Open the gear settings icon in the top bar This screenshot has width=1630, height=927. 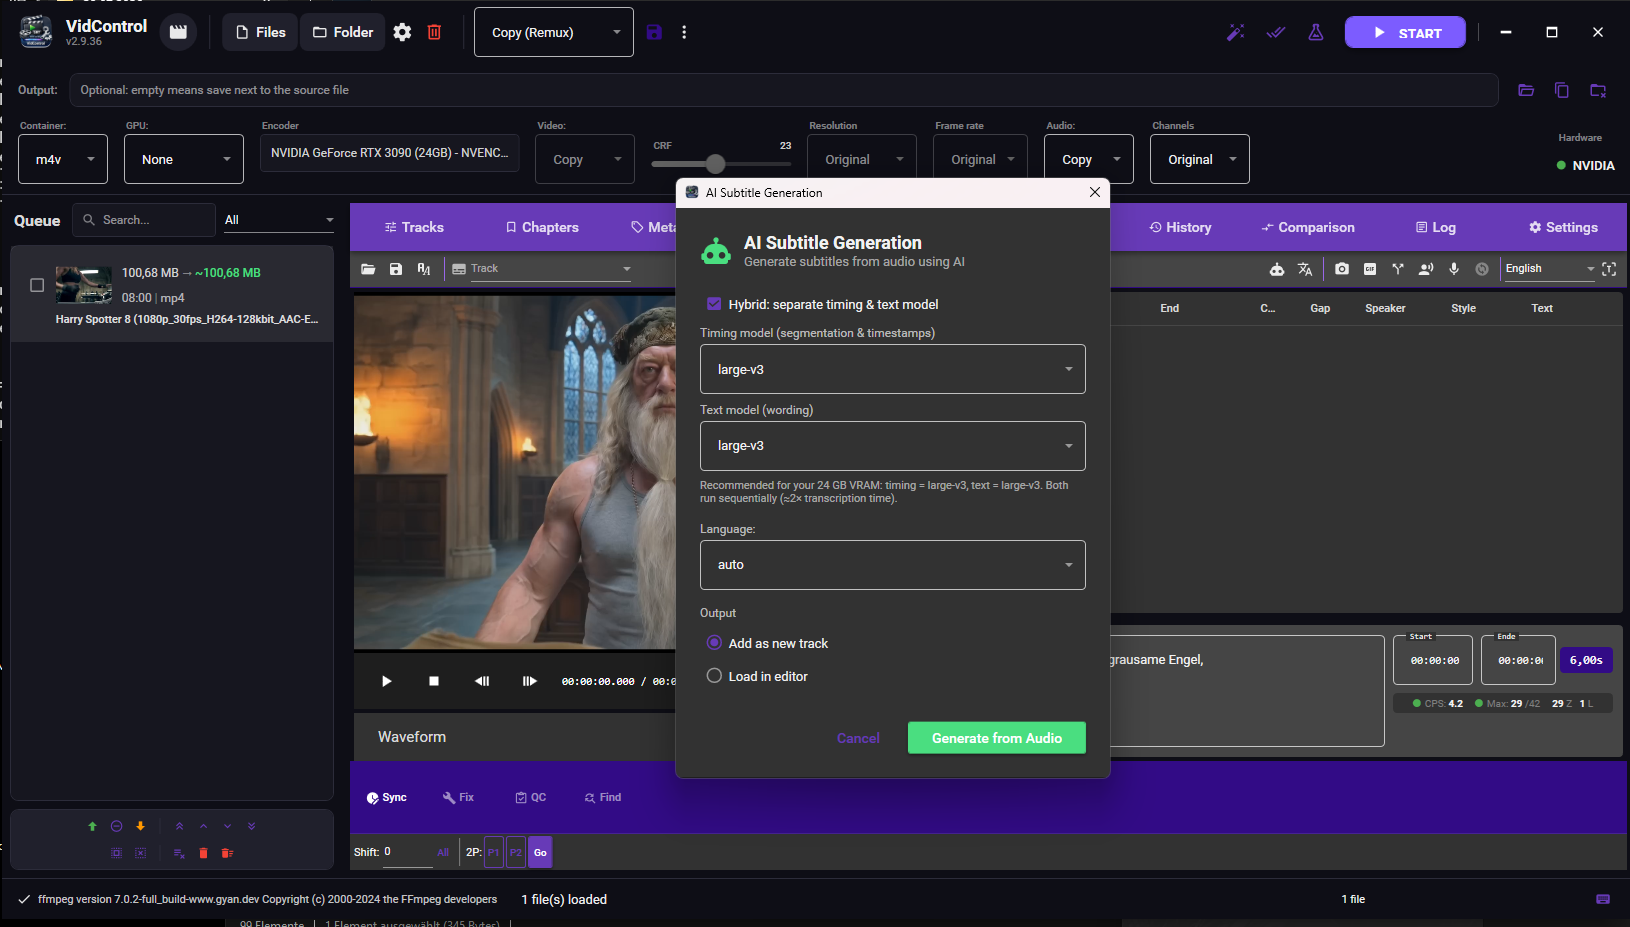402,32
